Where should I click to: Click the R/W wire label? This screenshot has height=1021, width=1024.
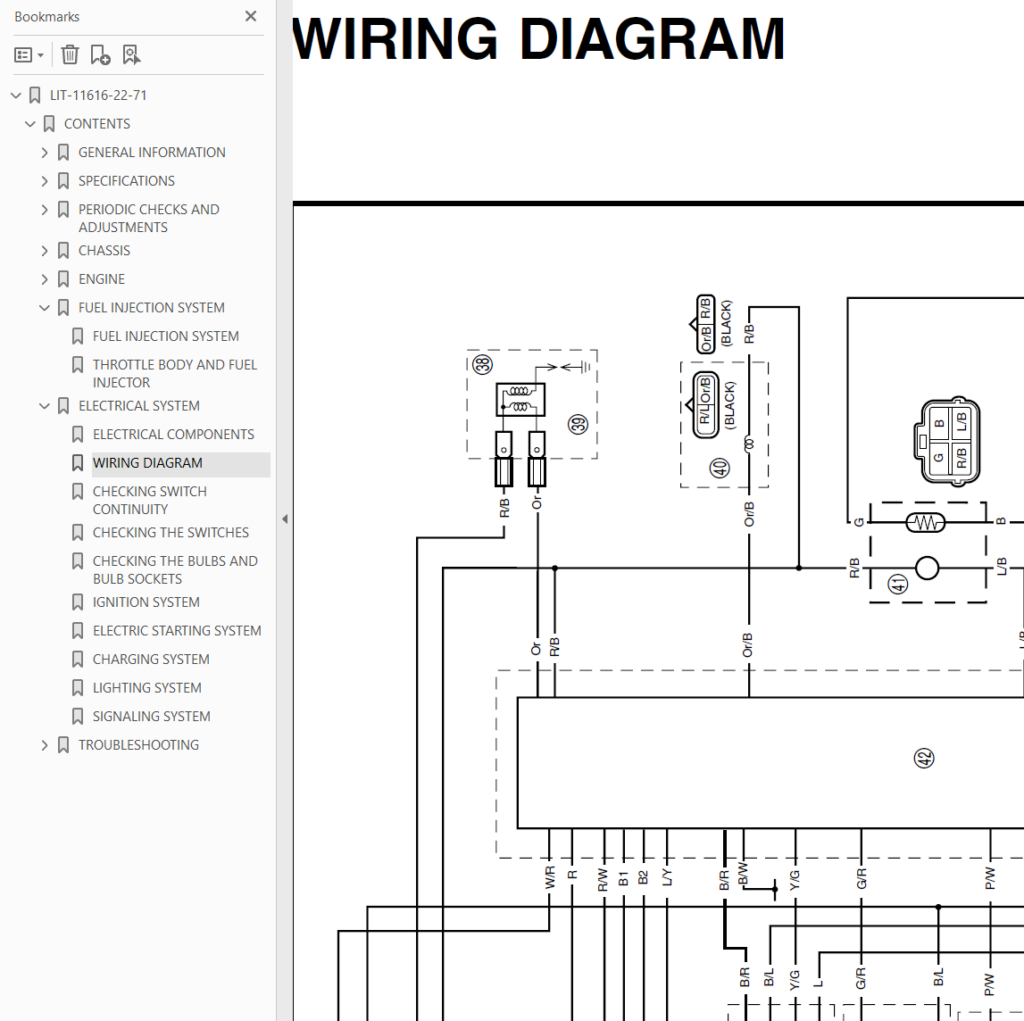pos(603,879)
